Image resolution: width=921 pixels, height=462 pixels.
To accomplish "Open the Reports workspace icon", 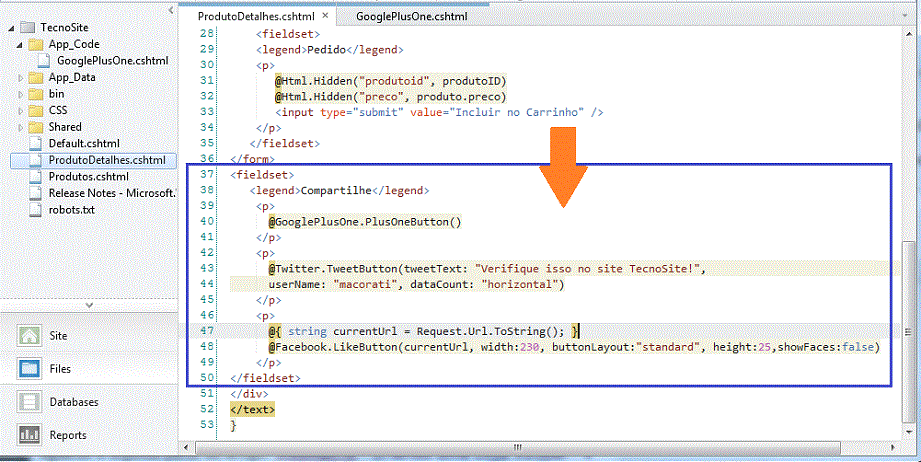I will 29,435.
